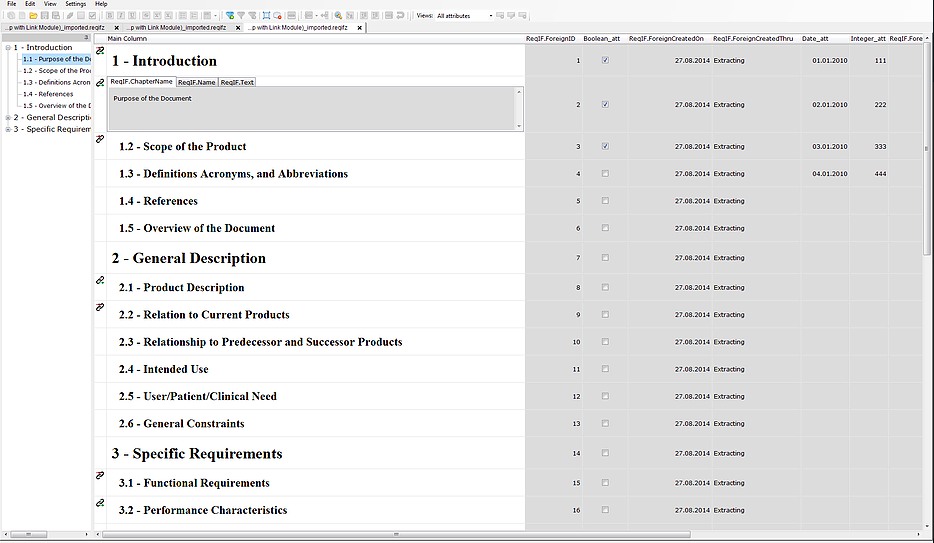Expand 2 - General Description tree node
934x543 pixels.
point(8,117)
